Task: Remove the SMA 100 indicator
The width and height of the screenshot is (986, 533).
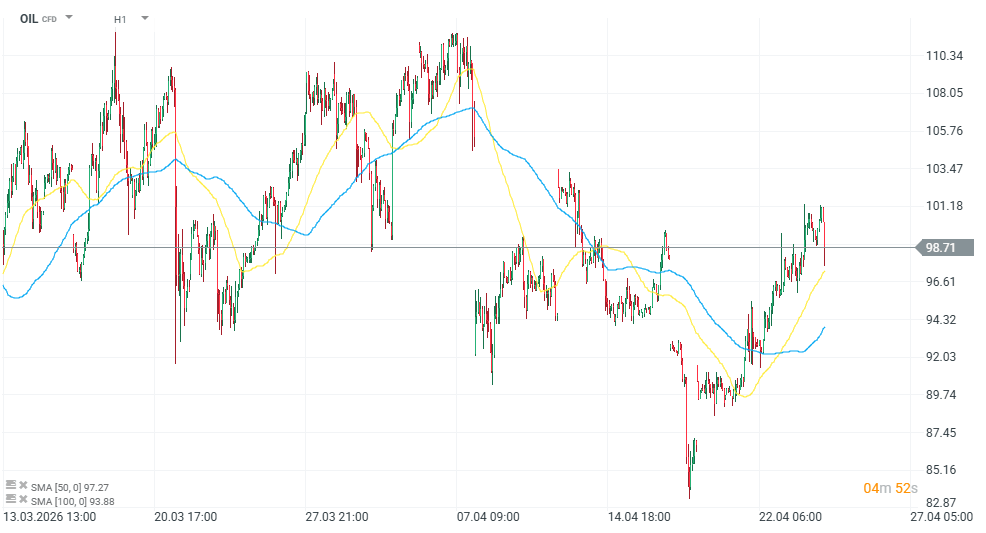Action: click(23, 498)
